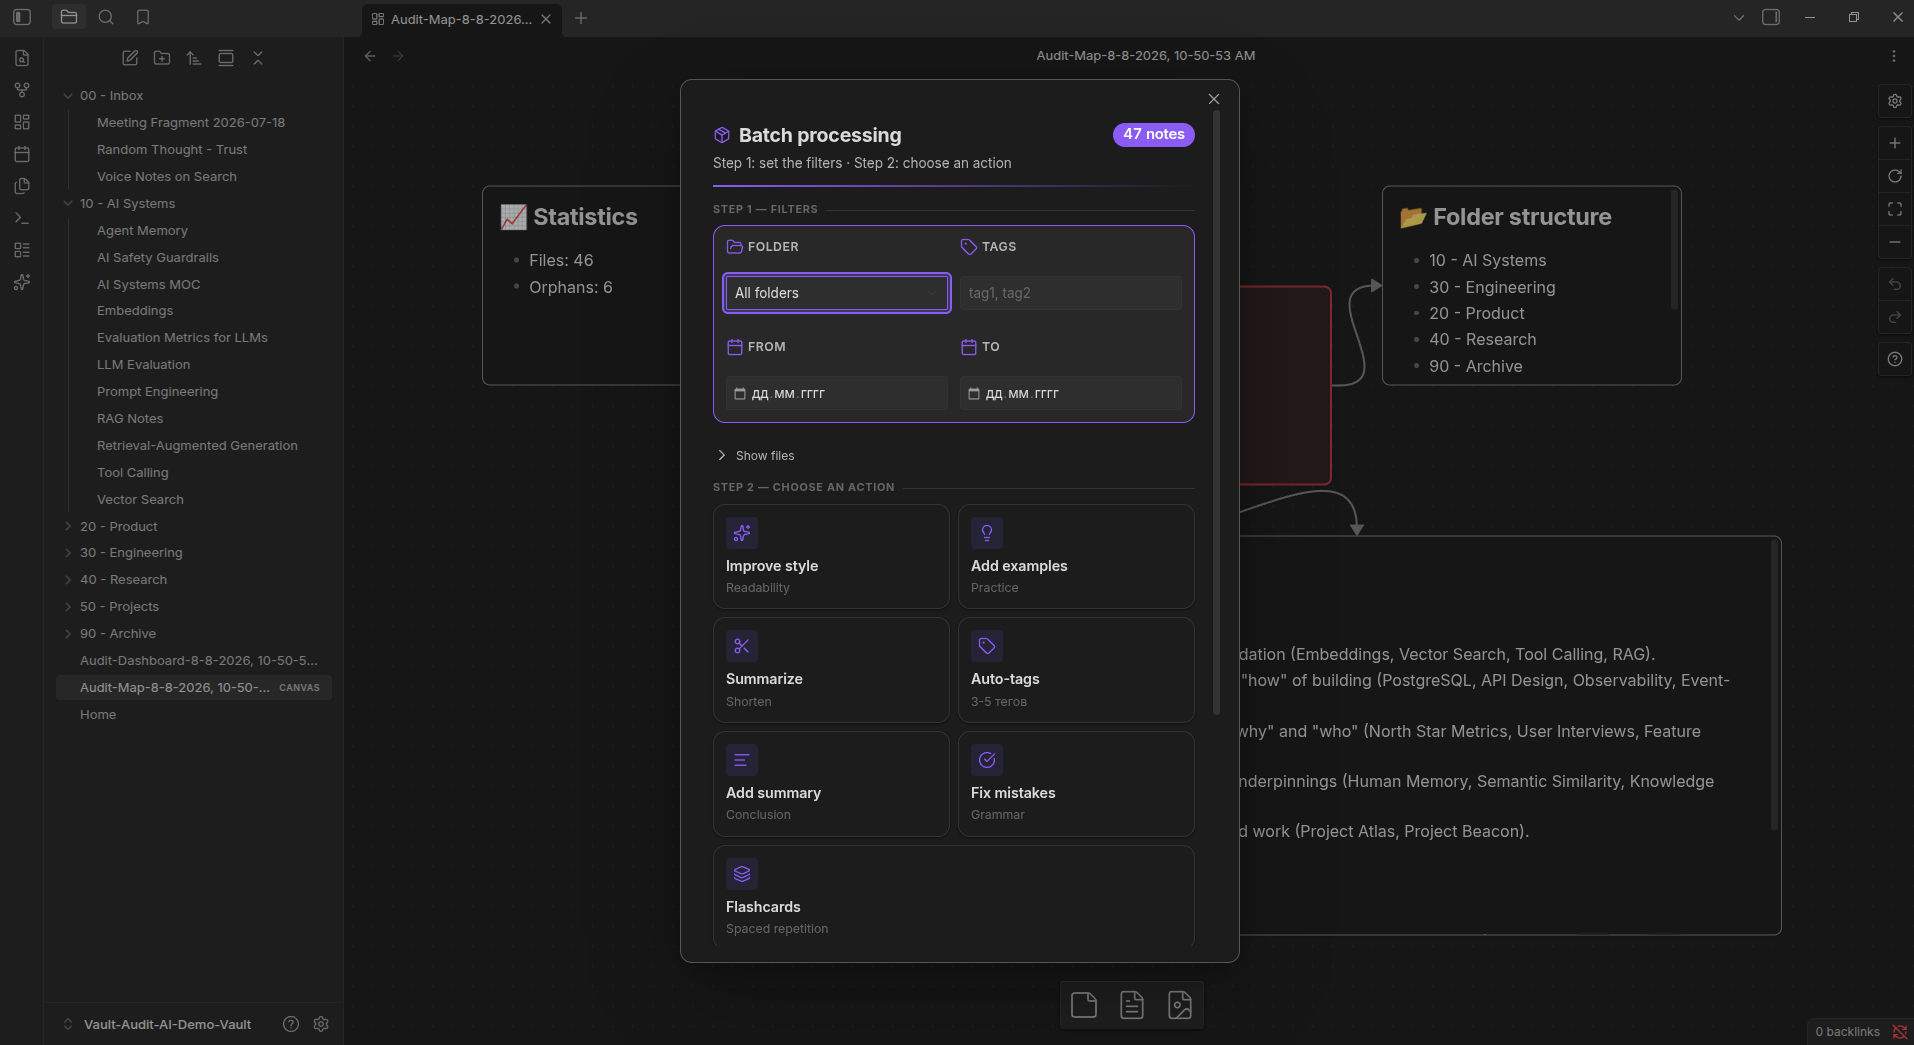1914x1045 pixels.
Task: Open the canvas ribbon icon
Action: pos(22,122)
